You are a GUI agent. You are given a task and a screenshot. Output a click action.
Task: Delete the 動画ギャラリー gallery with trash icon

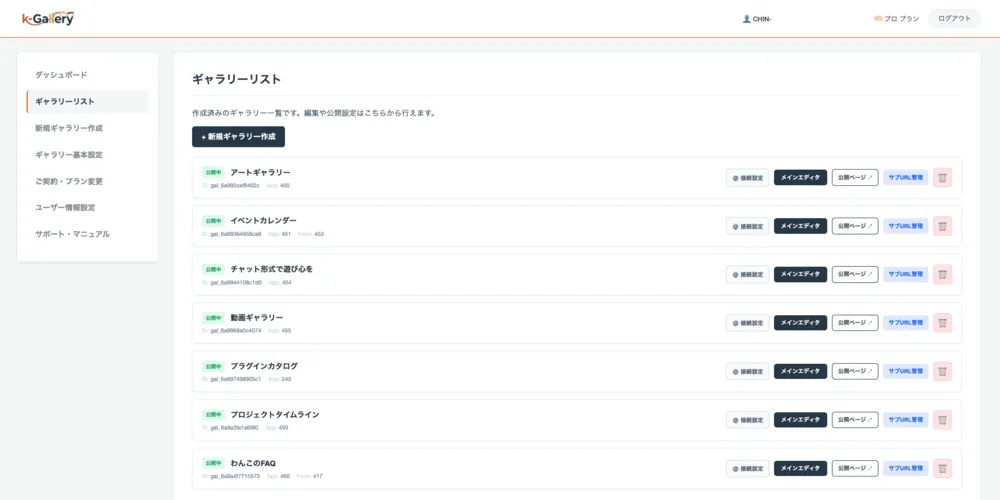click(942, 323)
